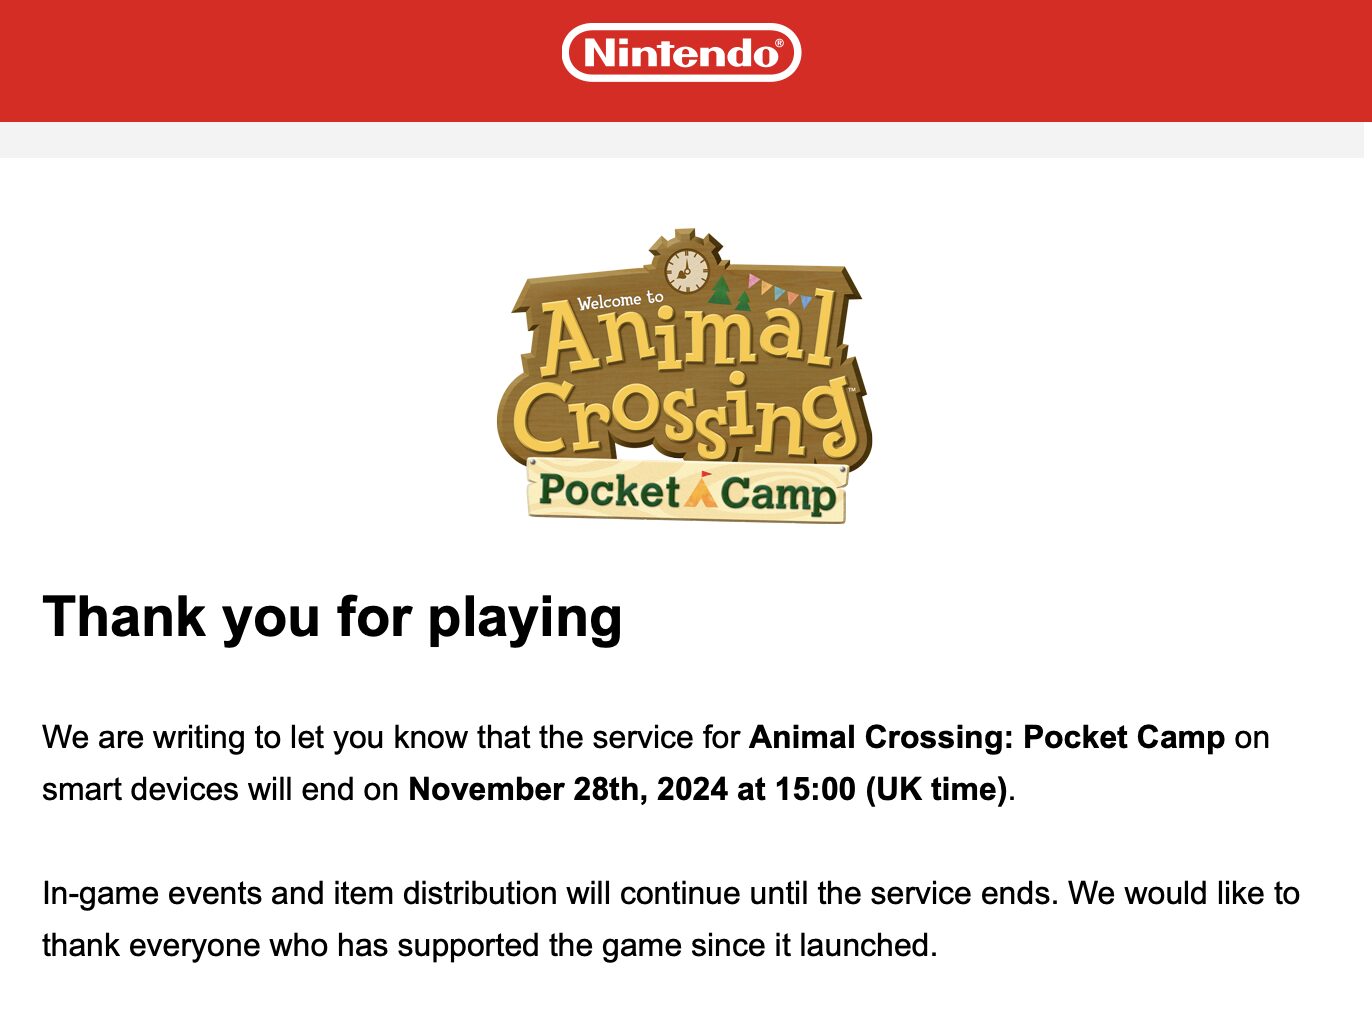Click the empty red header area left of the Nintendo logo

pos(280,60)
